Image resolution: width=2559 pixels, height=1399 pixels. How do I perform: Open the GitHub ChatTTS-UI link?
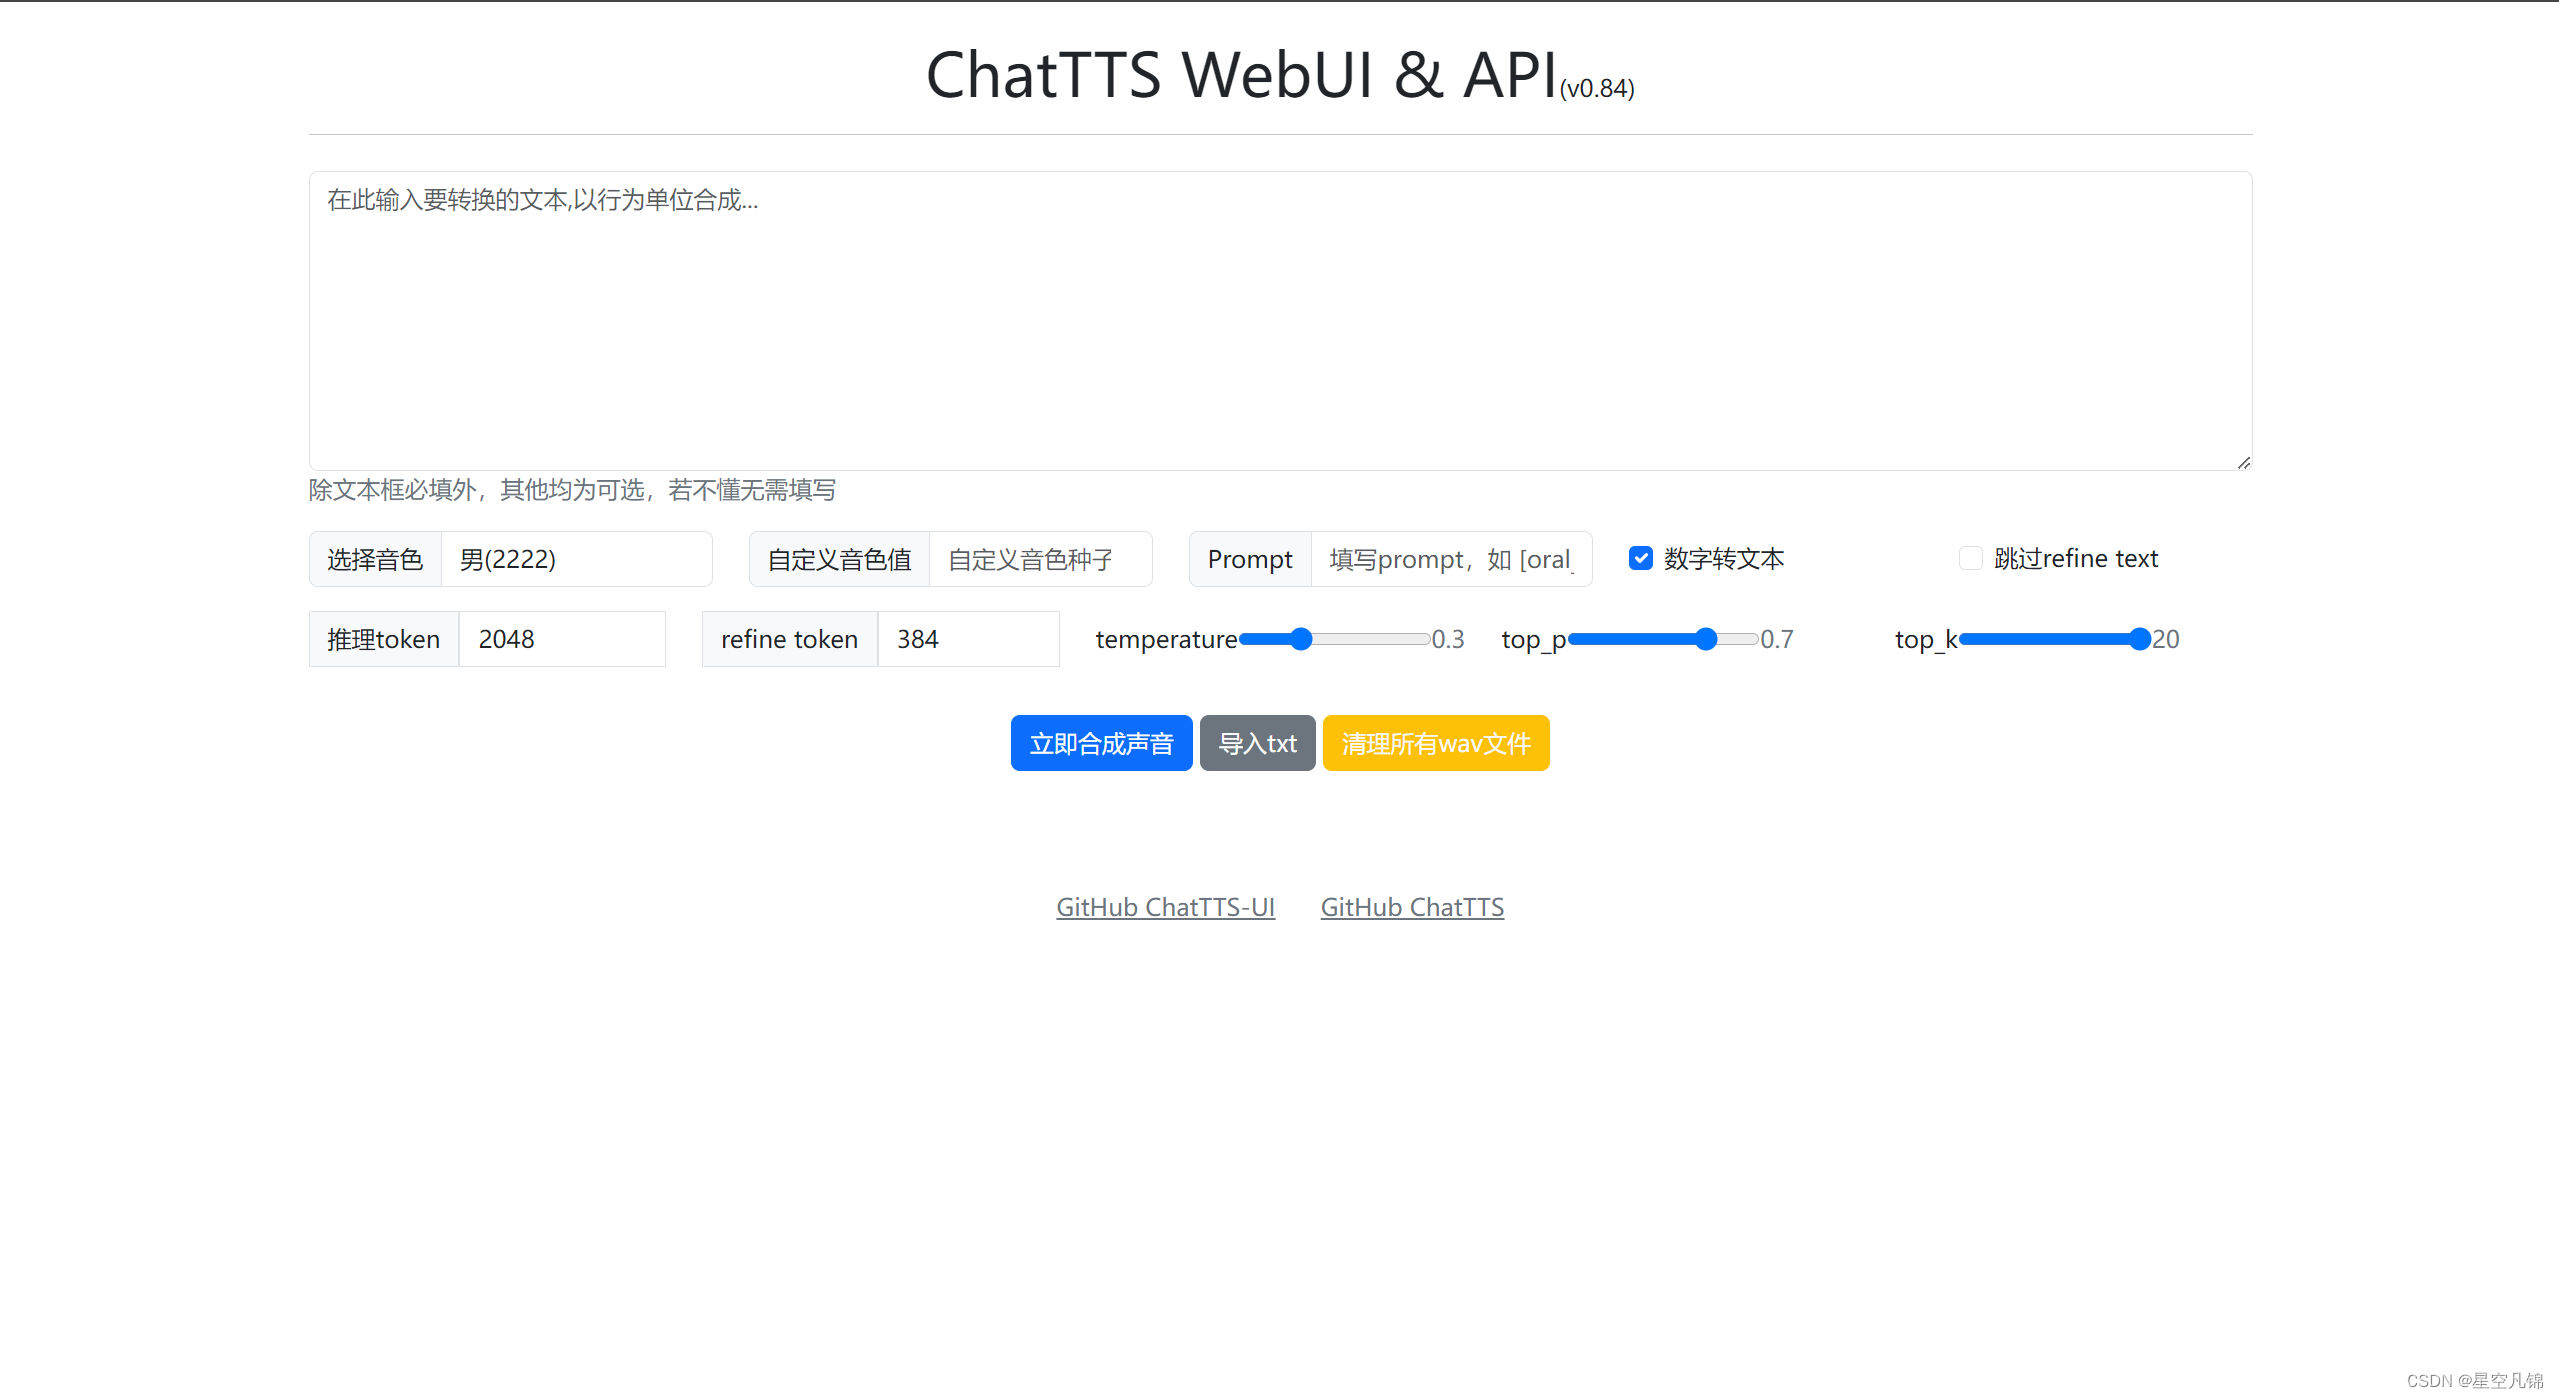pyautogui.click(x=1165, y=907)
